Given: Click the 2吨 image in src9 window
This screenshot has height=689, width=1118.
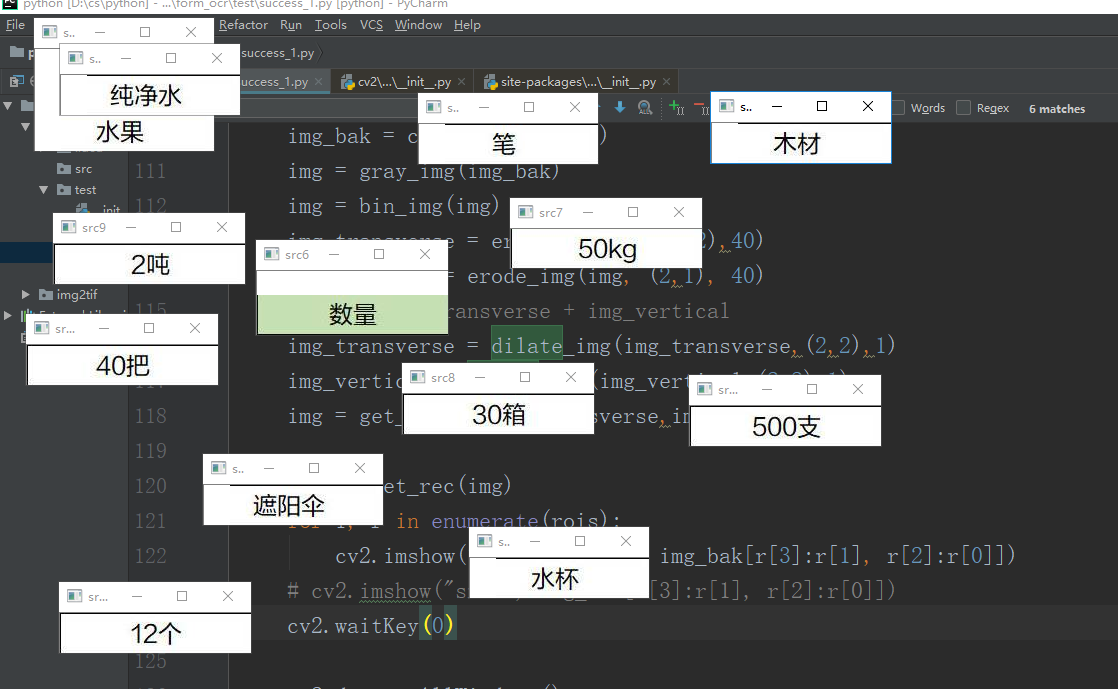Looking at the screenshot, I should pos(150,265).
